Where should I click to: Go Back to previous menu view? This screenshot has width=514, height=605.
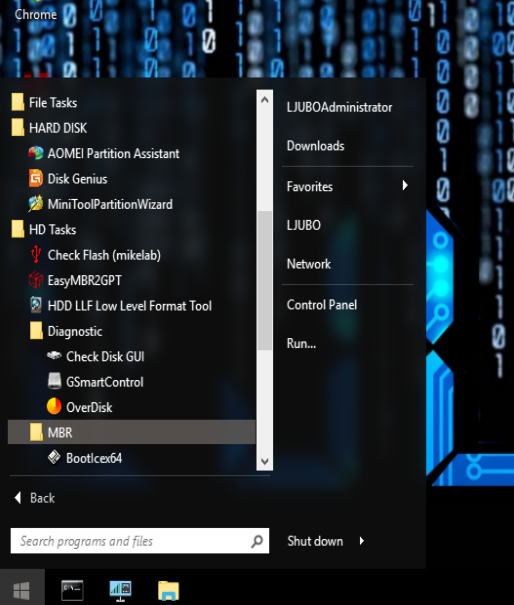point(35,498)
